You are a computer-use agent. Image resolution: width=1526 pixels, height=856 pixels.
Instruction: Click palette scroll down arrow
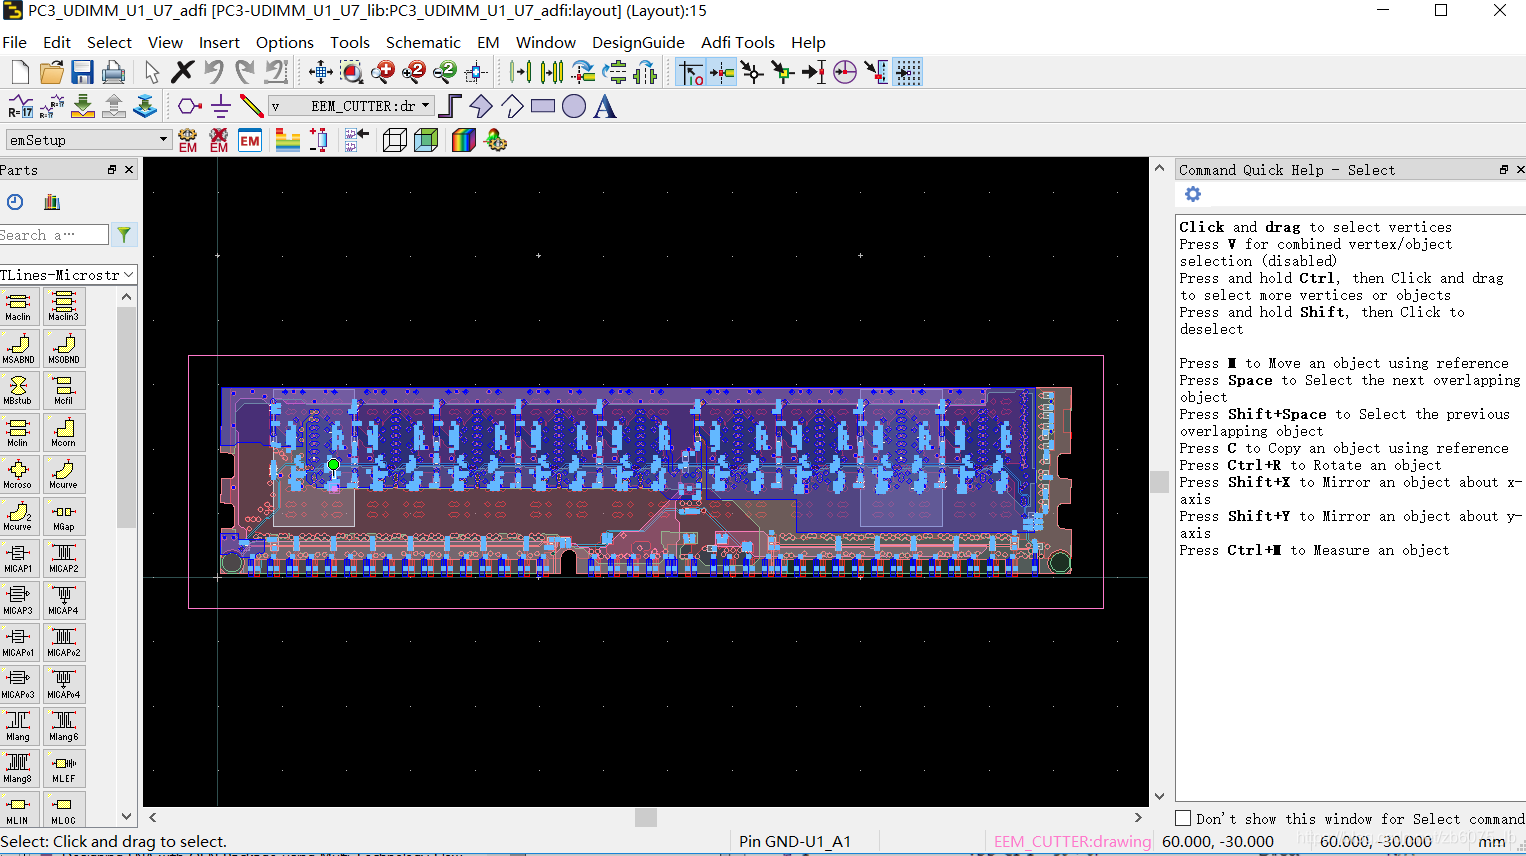pyautogui.click(x=126, y=816)
